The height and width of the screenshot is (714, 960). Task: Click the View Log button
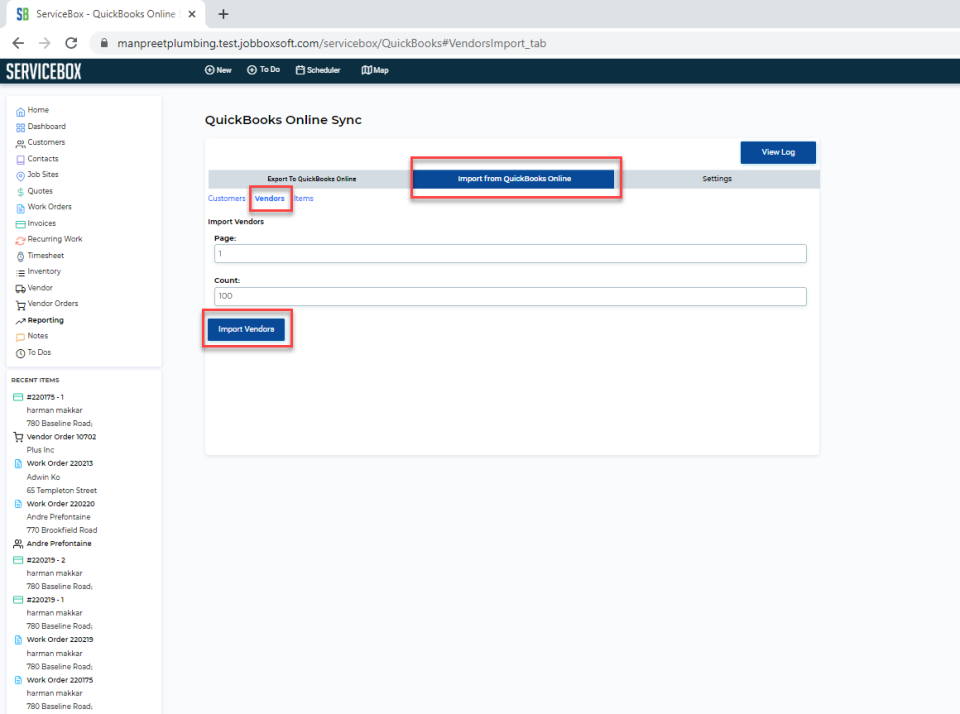778,152
